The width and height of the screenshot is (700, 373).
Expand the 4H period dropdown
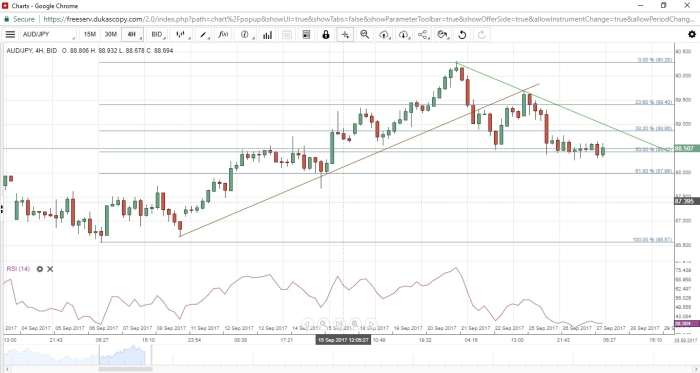coord(133,34)
